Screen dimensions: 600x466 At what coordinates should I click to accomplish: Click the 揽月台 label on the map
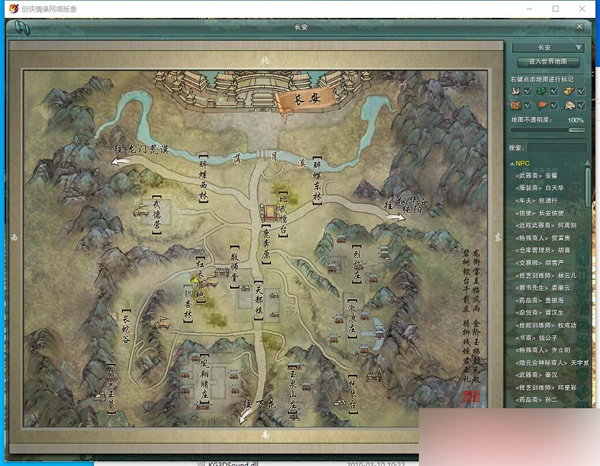352,393
